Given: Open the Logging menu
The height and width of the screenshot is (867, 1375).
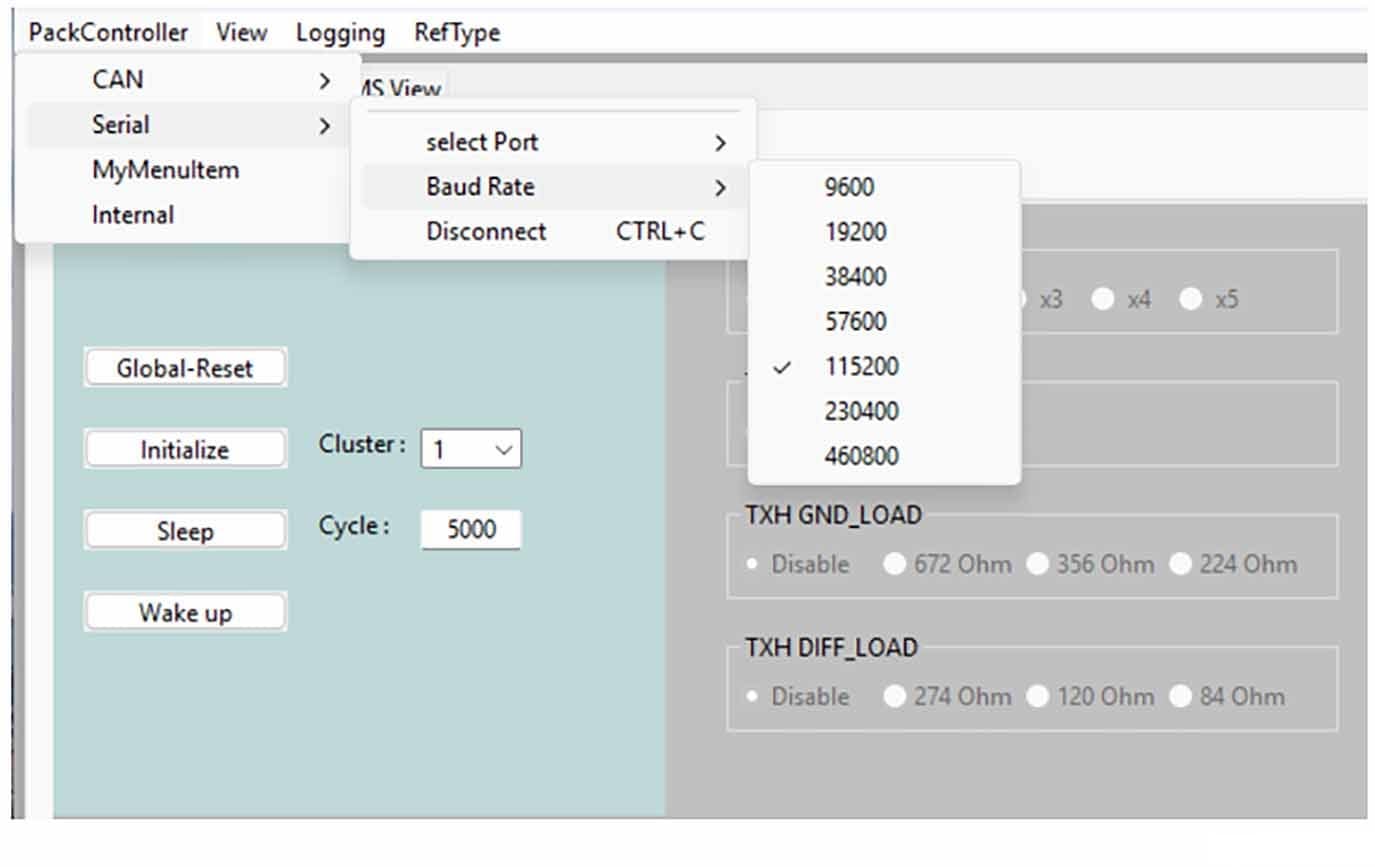Looking at the screenshot, I should 340,33.
